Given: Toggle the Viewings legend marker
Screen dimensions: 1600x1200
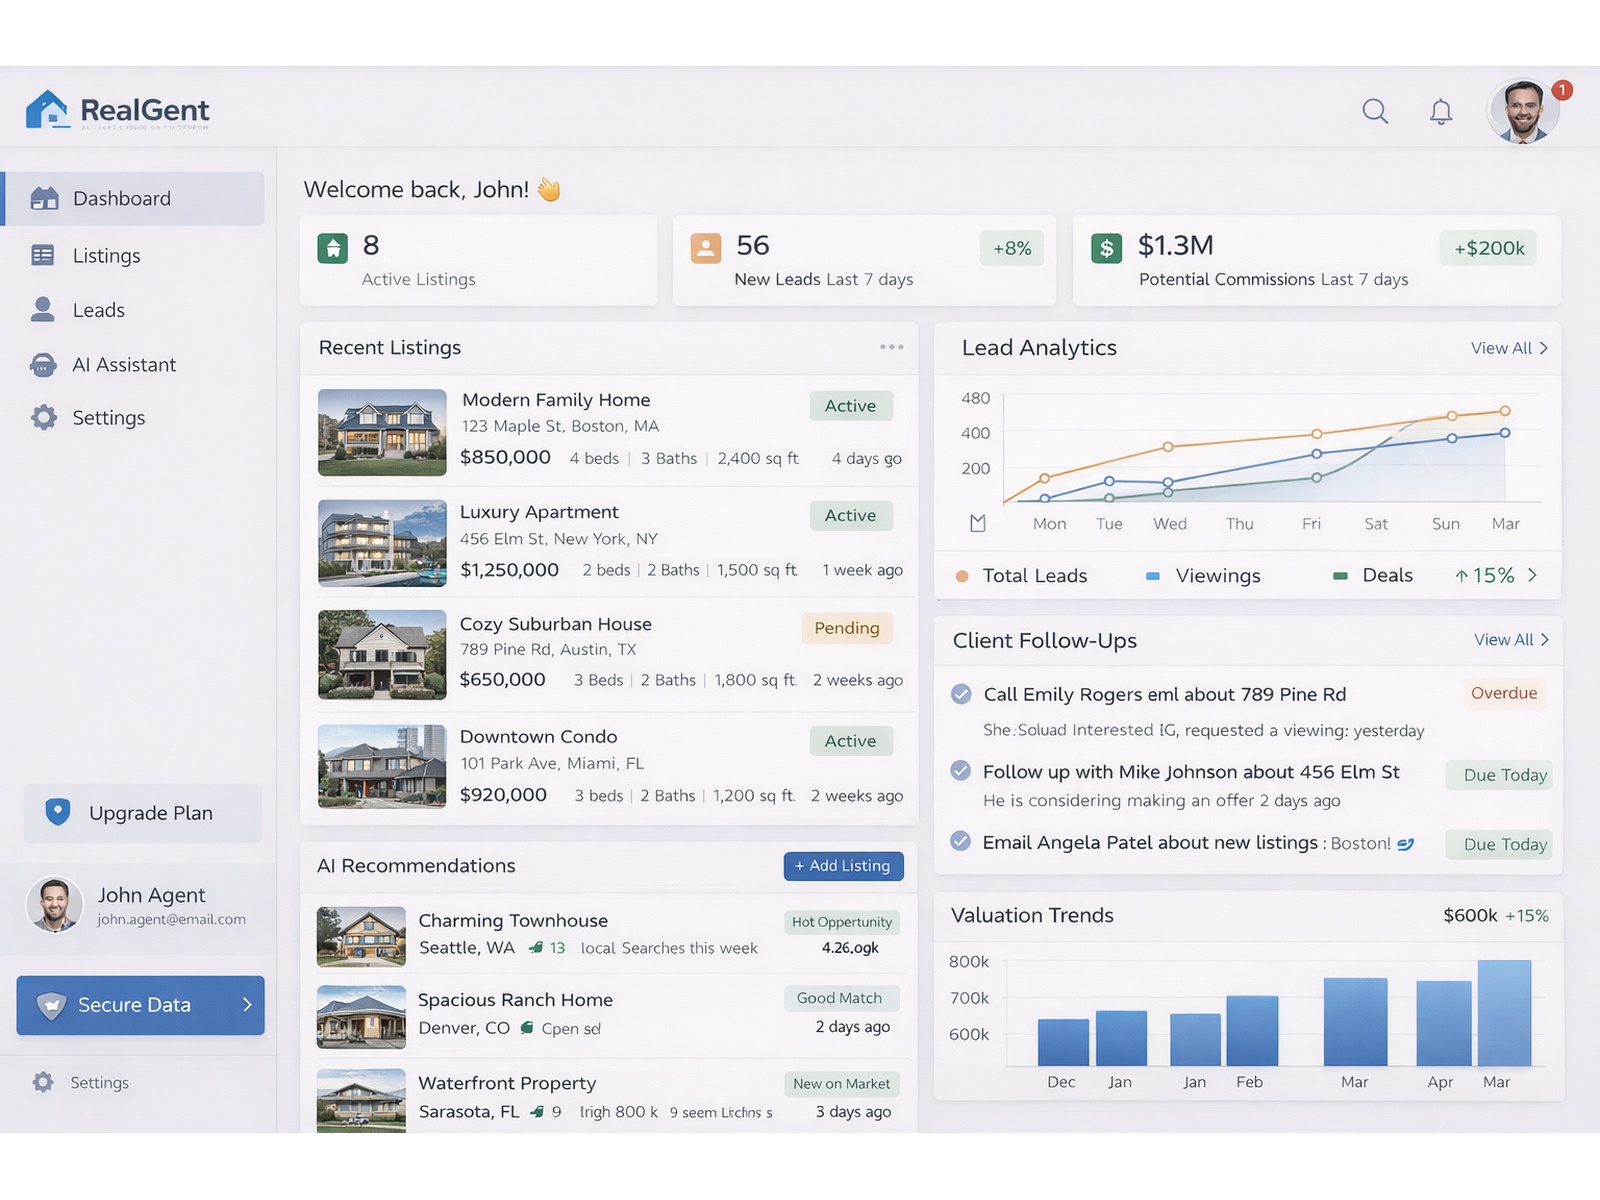Looking at the screenshot, I should pyautogui.click(x=1153, y=576).
